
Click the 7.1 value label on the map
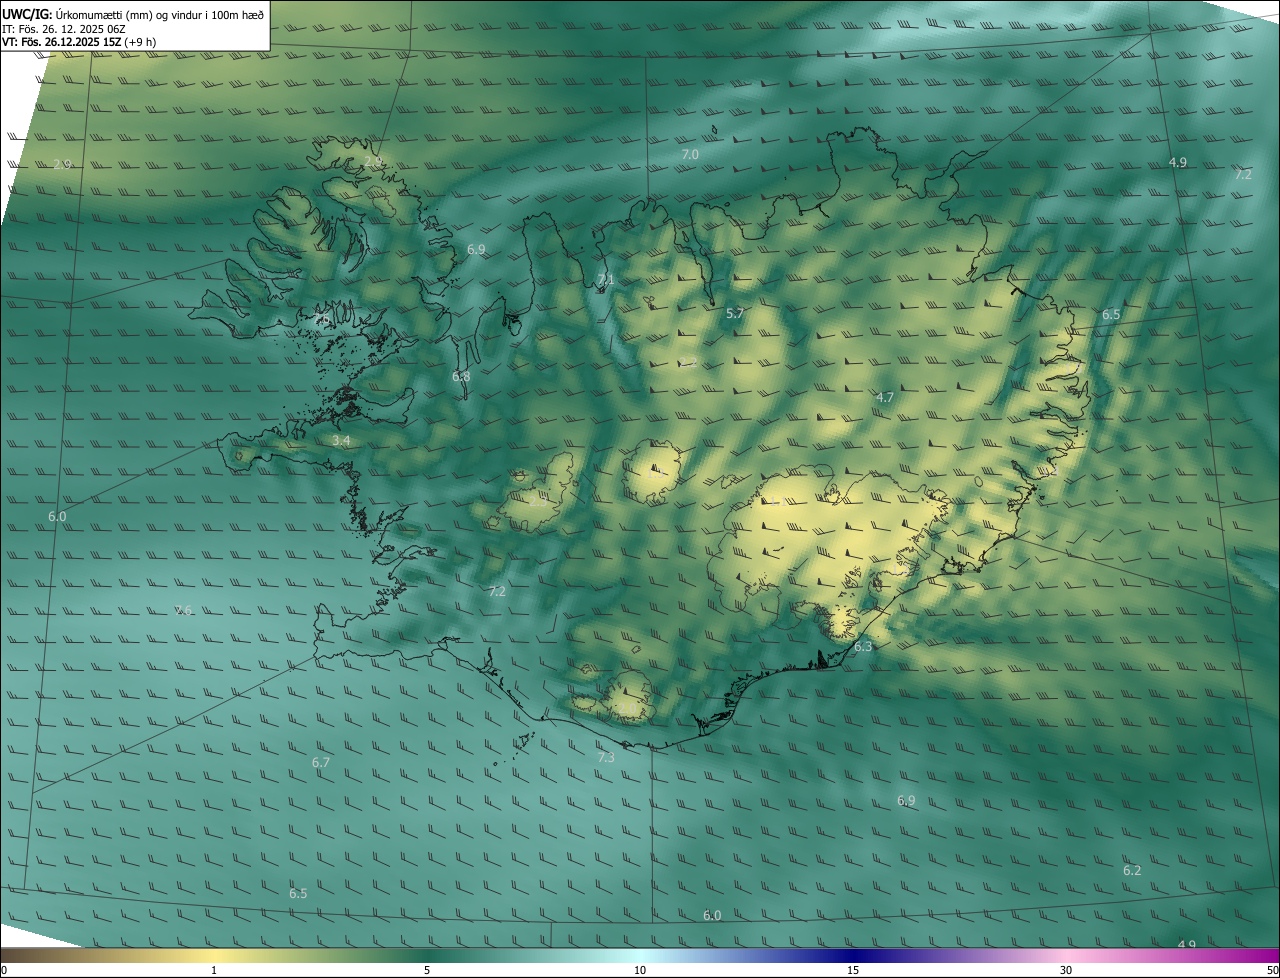click(x=605, y=280)
